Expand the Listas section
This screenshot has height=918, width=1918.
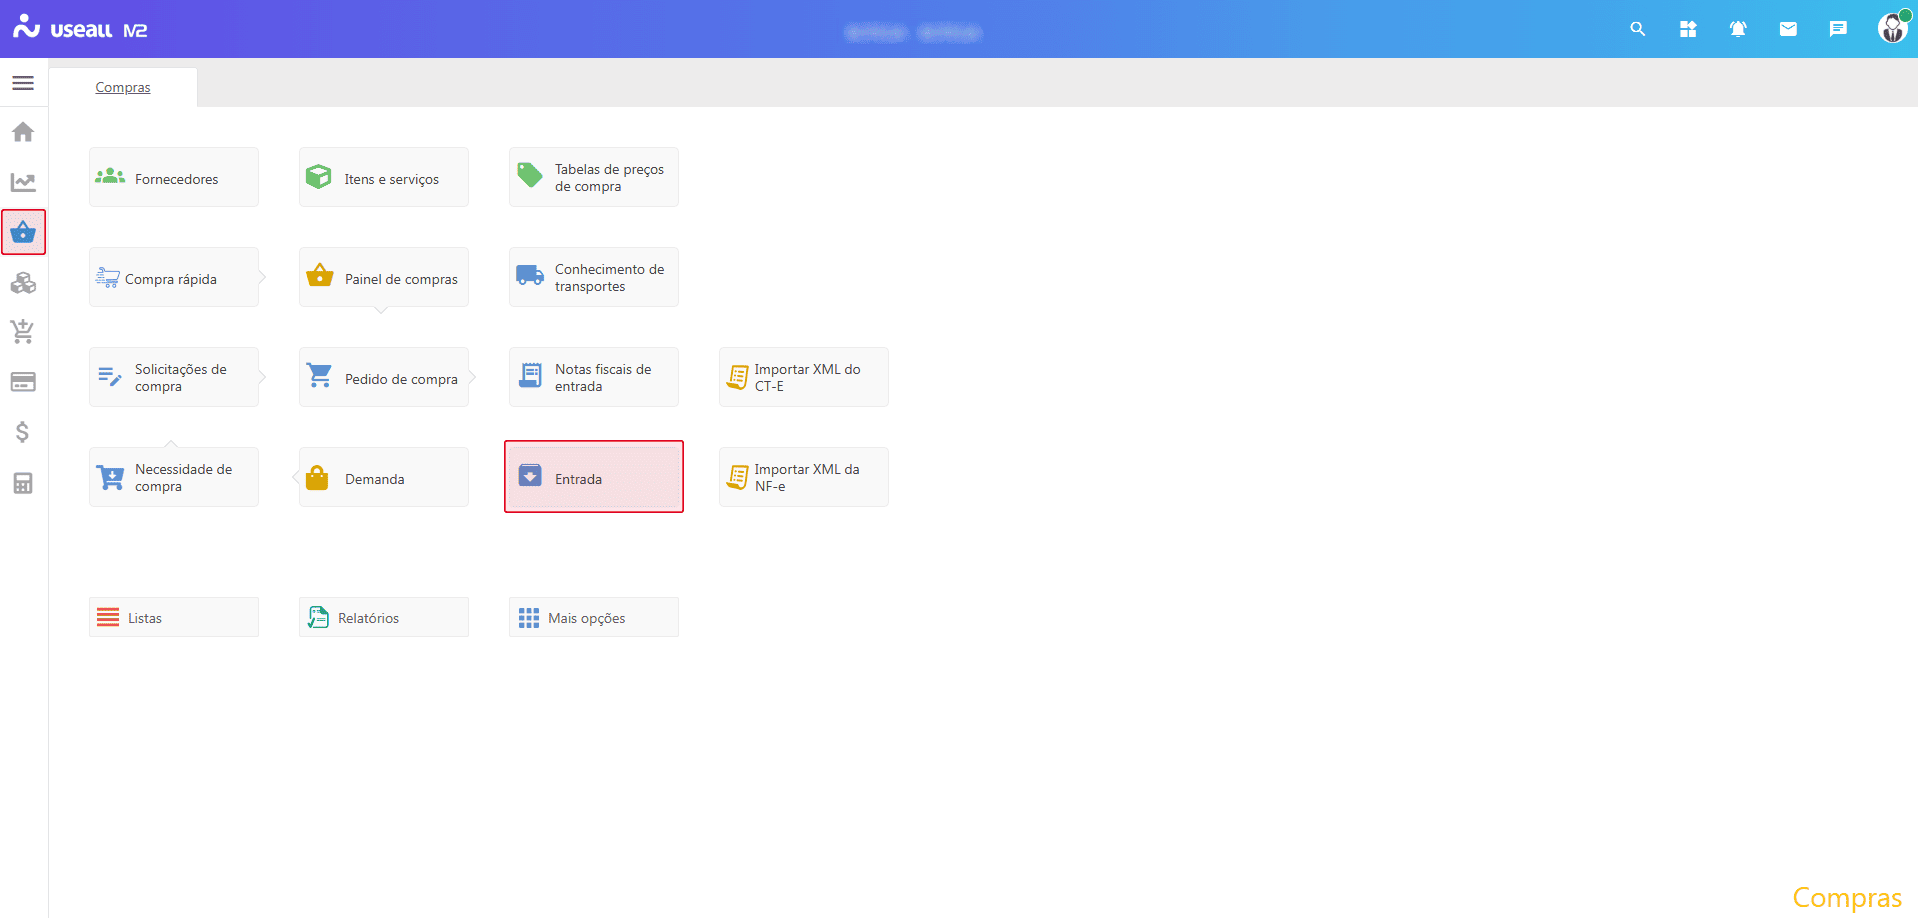point(173,618)
